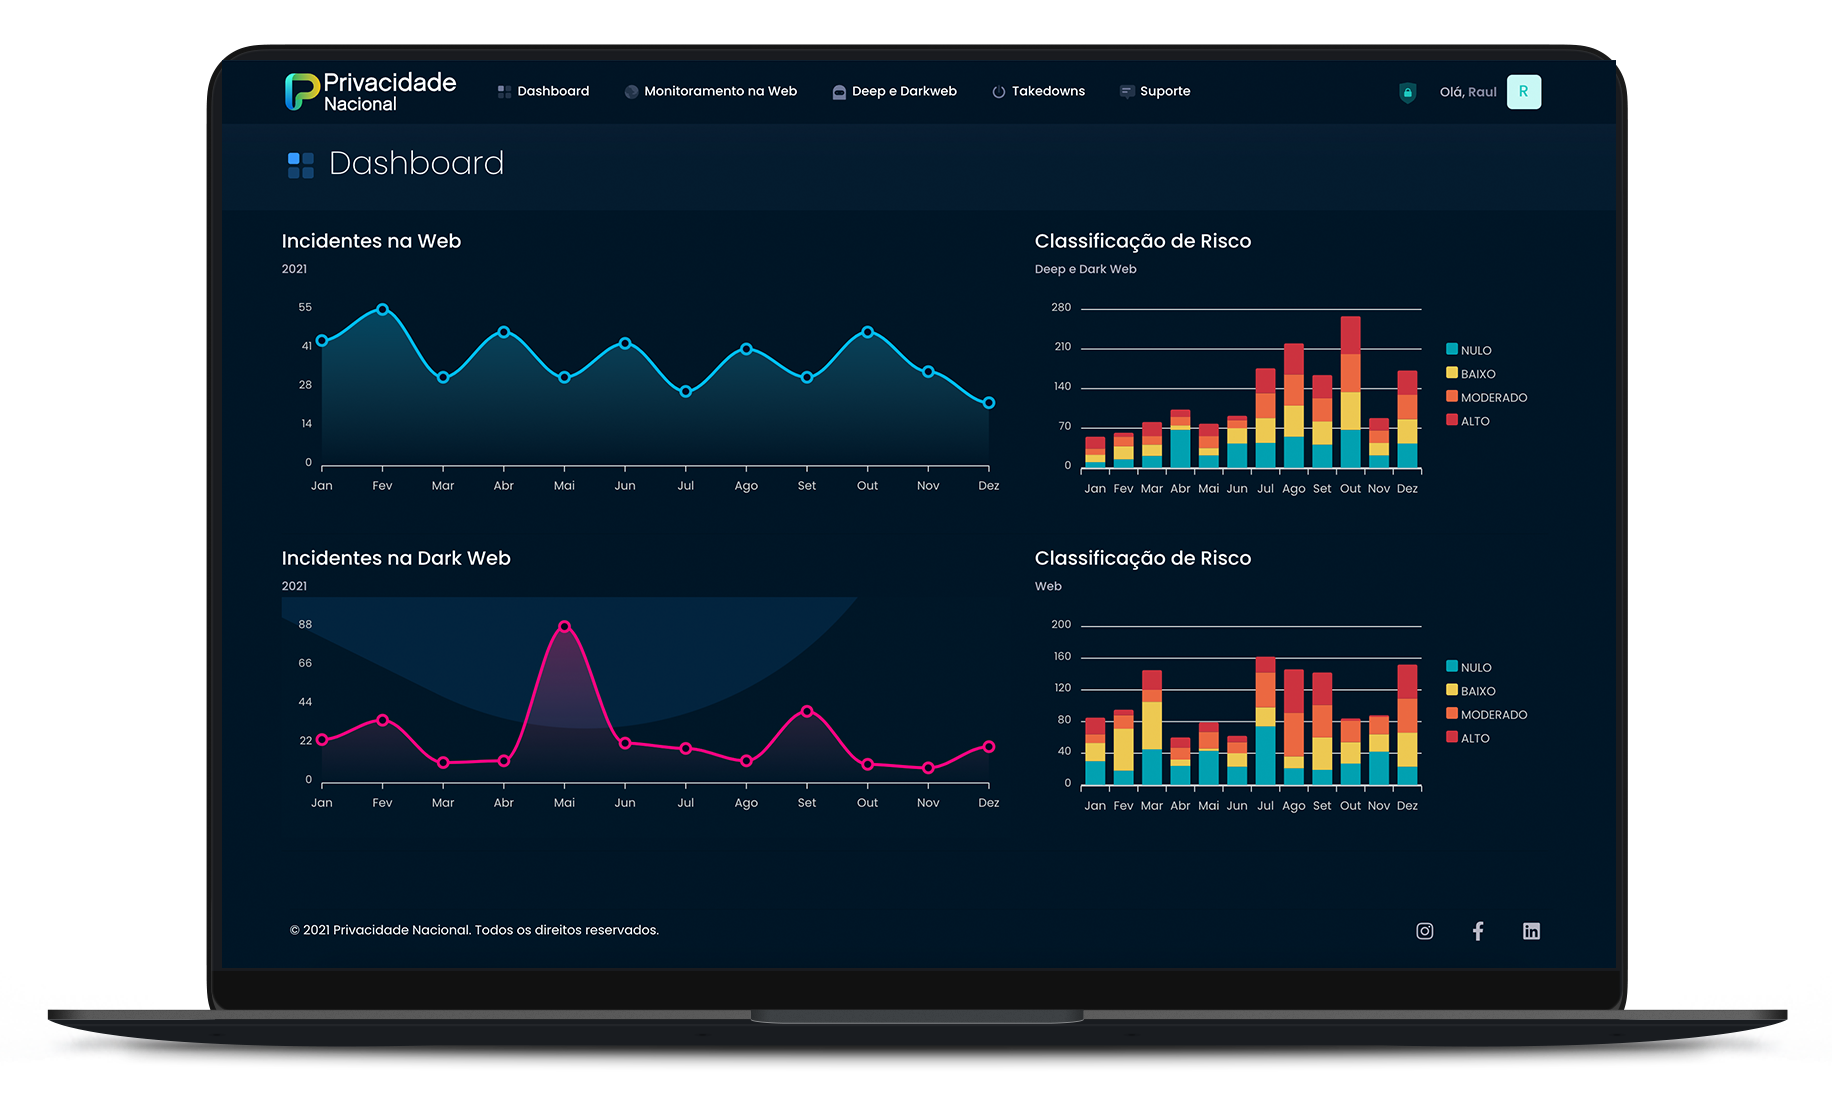The height and width of the screenshot is (1094, 1832).
Task: Open the Takedowns menu item
Action: [1038, 91]
